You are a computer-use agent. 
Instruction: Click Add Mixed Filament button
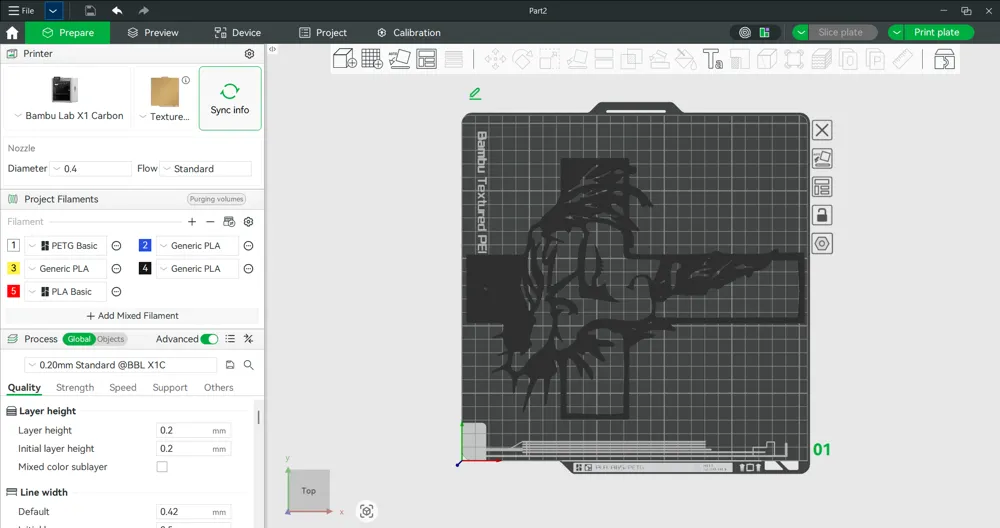(132, 316)
